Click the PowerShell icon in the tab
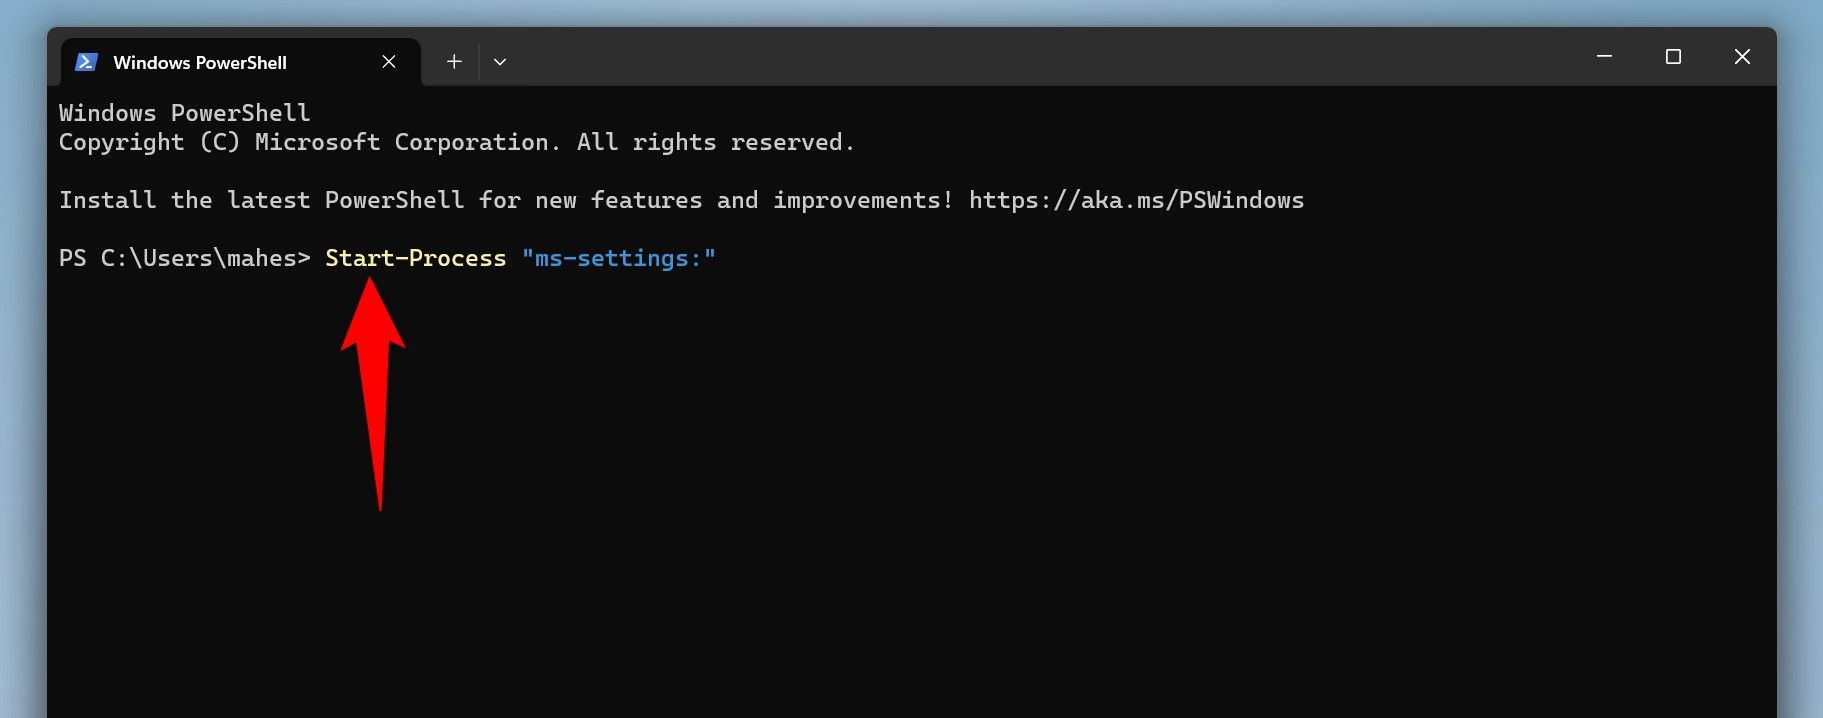Screen dimensions: 1823x718 point(86,62)
